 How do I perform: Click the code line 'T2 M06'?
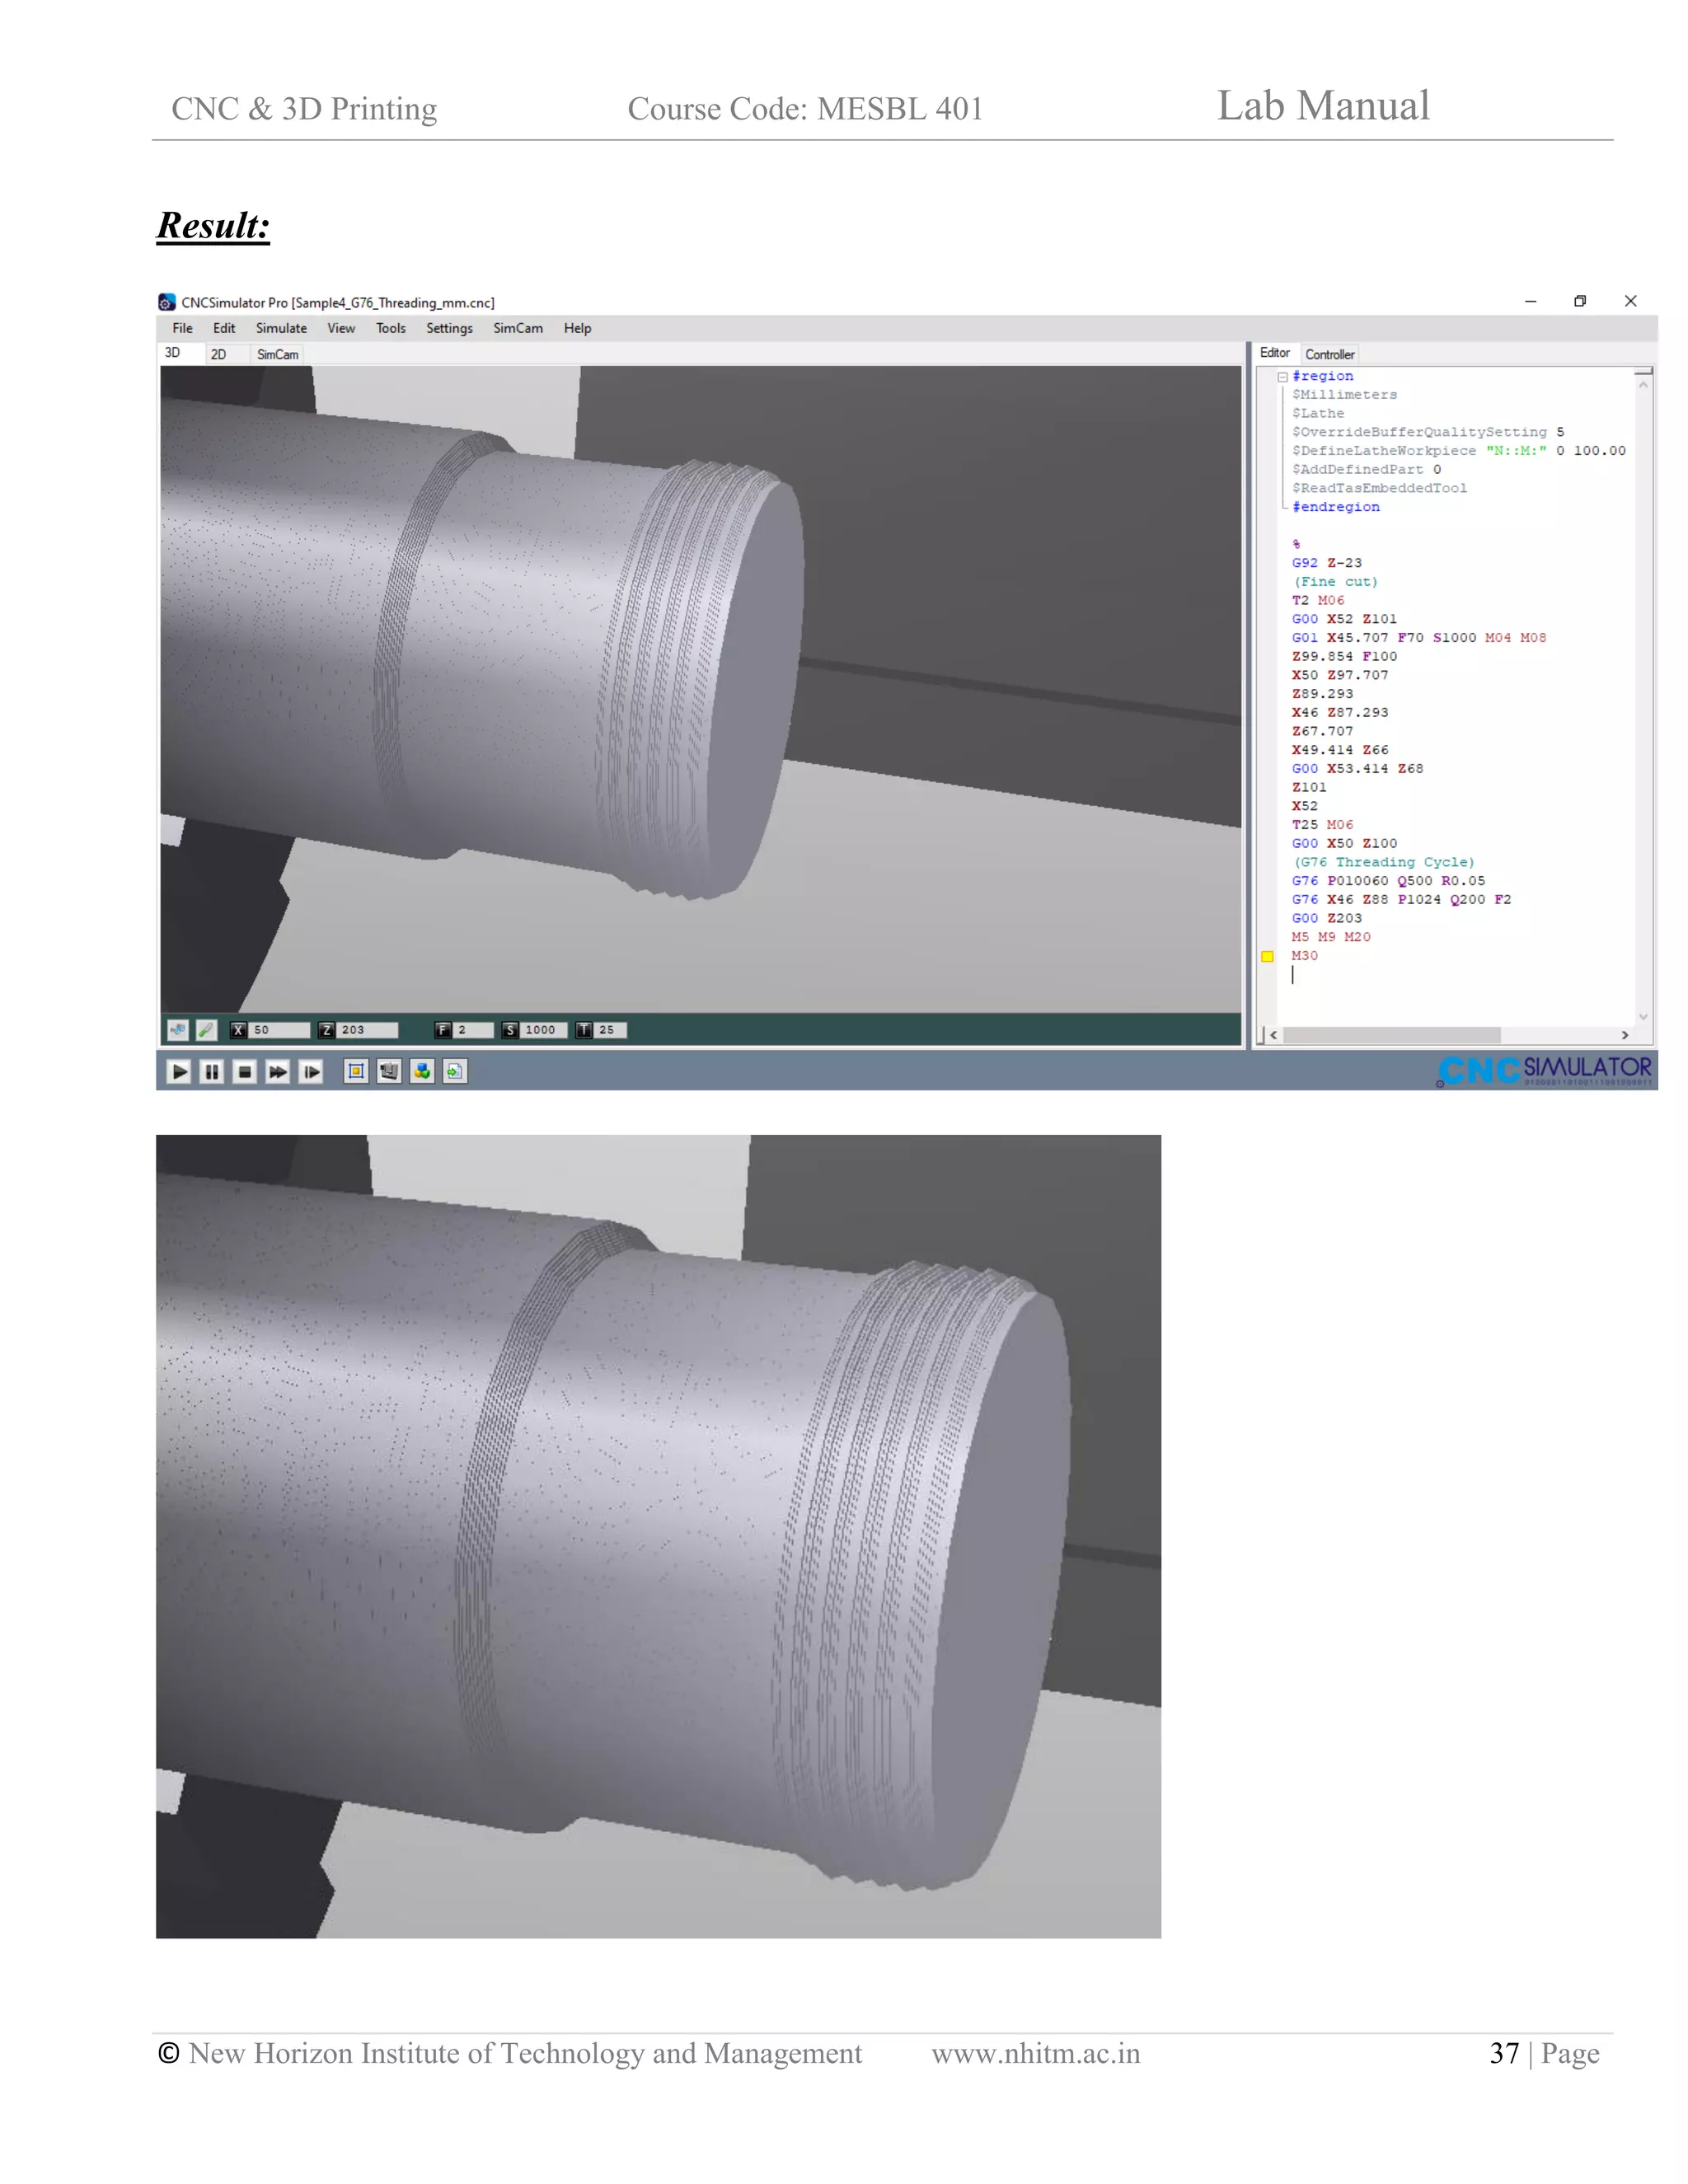[x=1318, y=600]
